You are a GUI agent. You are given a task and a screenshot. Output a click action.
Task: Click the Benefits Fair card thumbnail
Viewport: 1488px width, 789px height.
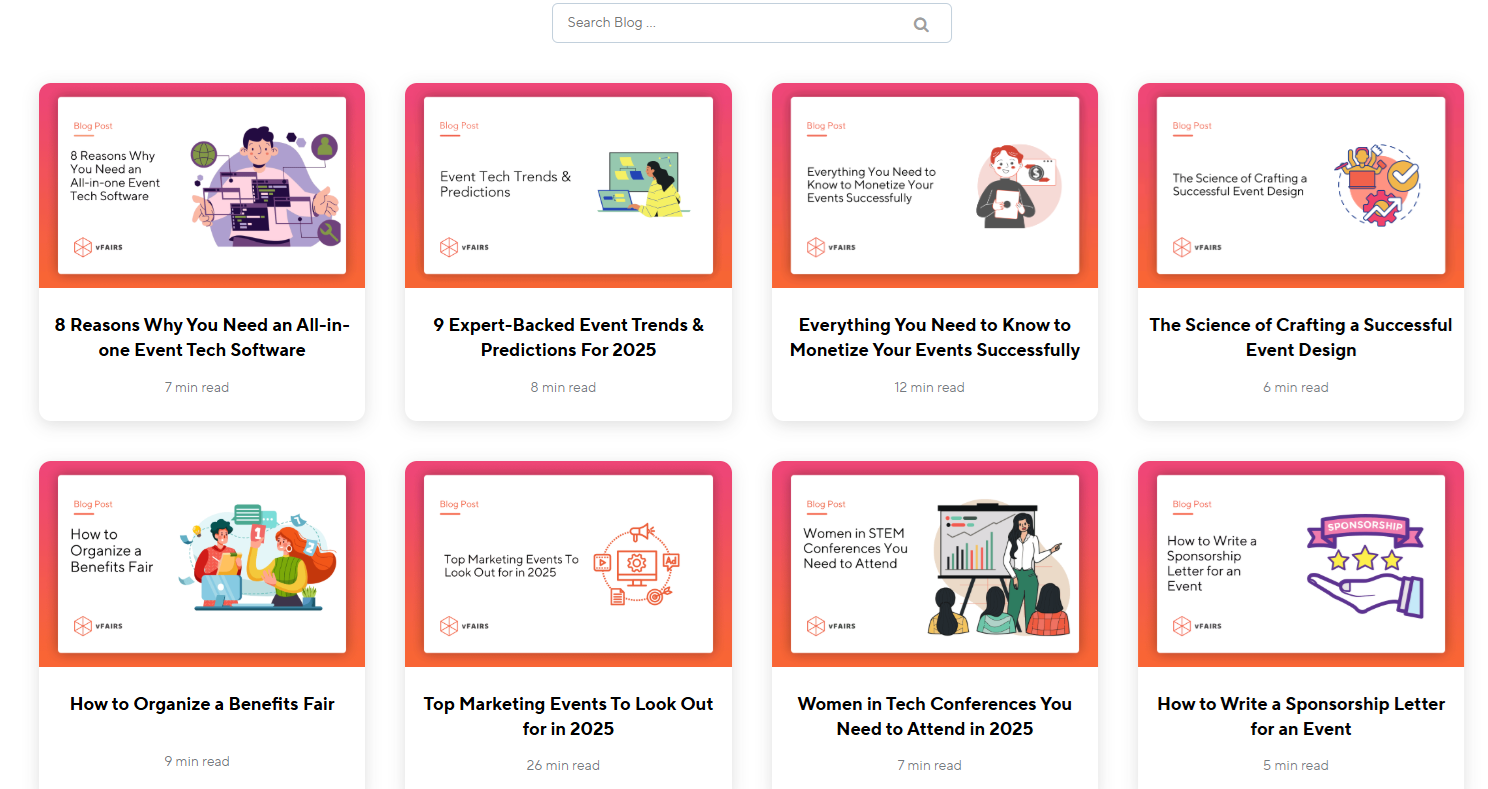(202, 563)
